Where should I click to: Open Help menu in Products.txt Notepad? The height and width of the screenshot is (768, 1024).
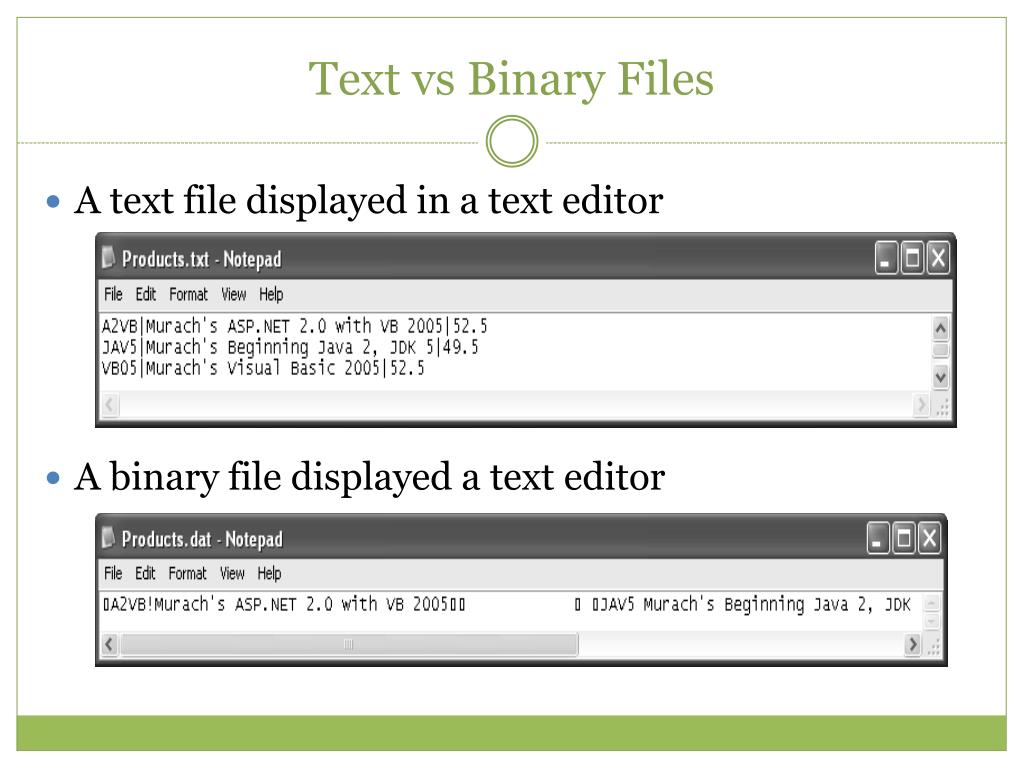(x=271, y=295)
